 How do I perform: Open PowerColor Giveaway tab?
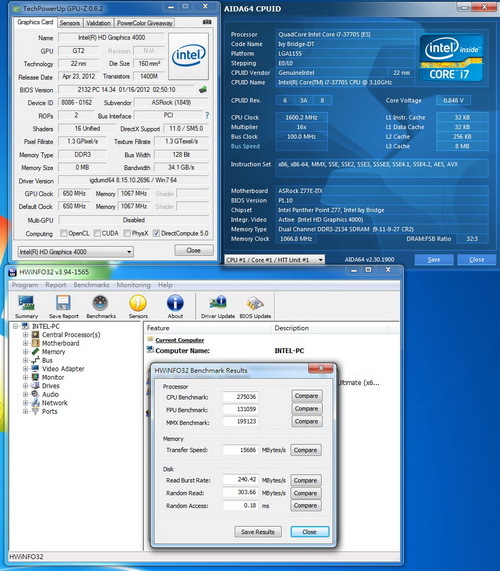145,23
